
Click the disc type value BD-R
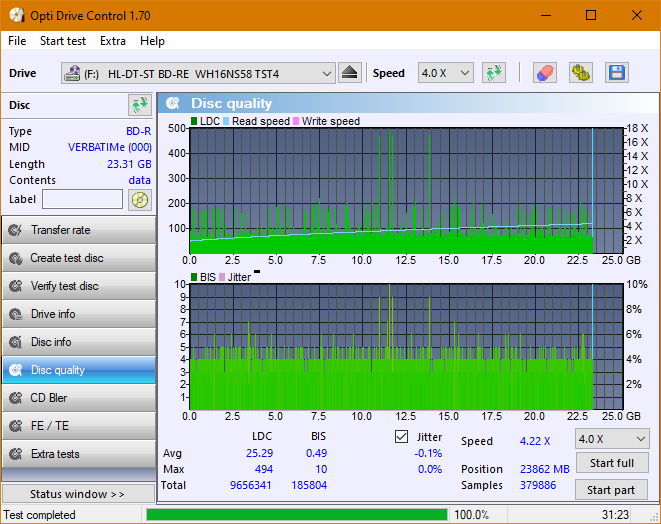click(x=139, y=131)
